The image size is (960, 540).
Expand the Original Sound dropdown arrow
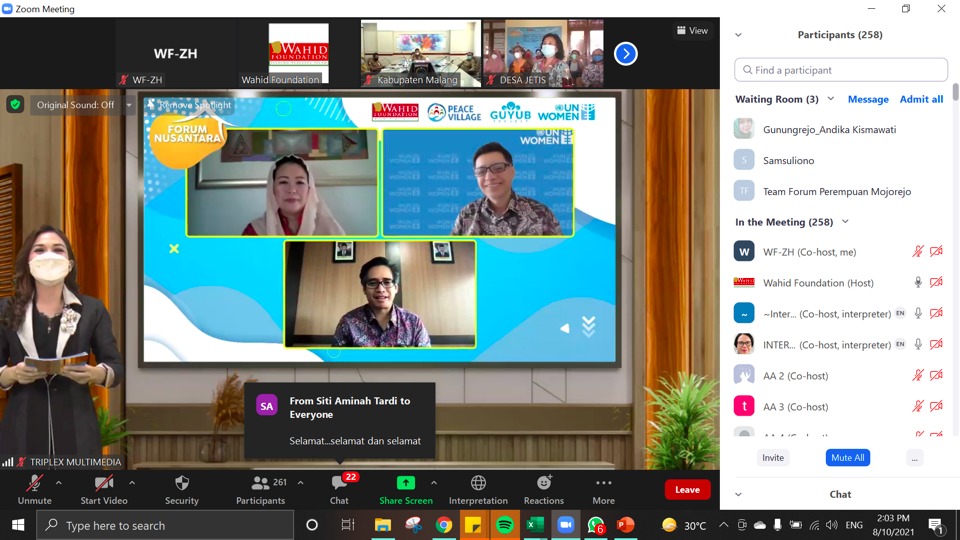click(129, 105)
